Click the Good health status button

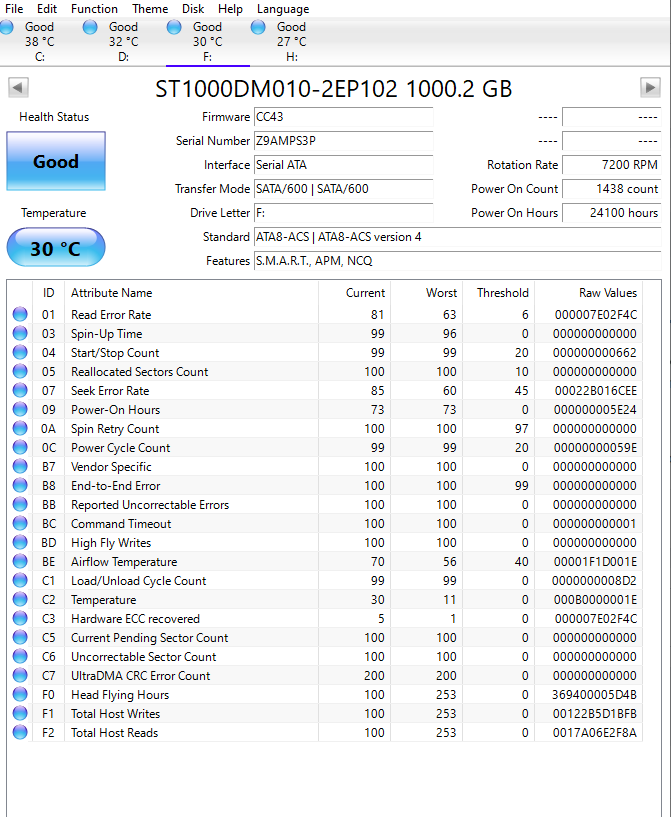pos(56,161)
